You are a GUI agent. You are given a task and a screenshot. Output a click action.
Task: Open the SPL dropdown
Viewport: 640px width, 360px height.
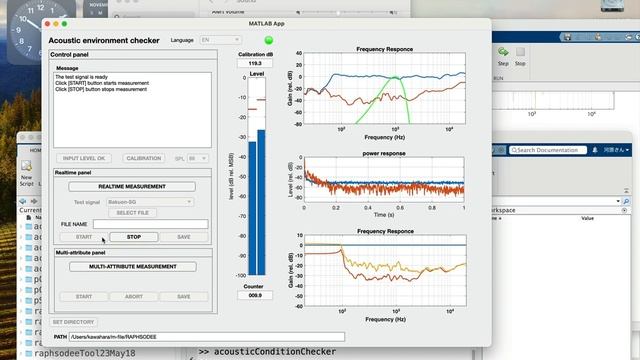(x=198, y=158)
